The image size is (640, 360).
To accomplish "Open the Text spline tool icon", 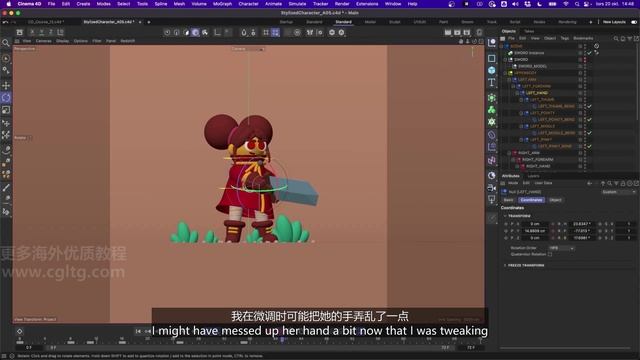I will pos(492,82).
